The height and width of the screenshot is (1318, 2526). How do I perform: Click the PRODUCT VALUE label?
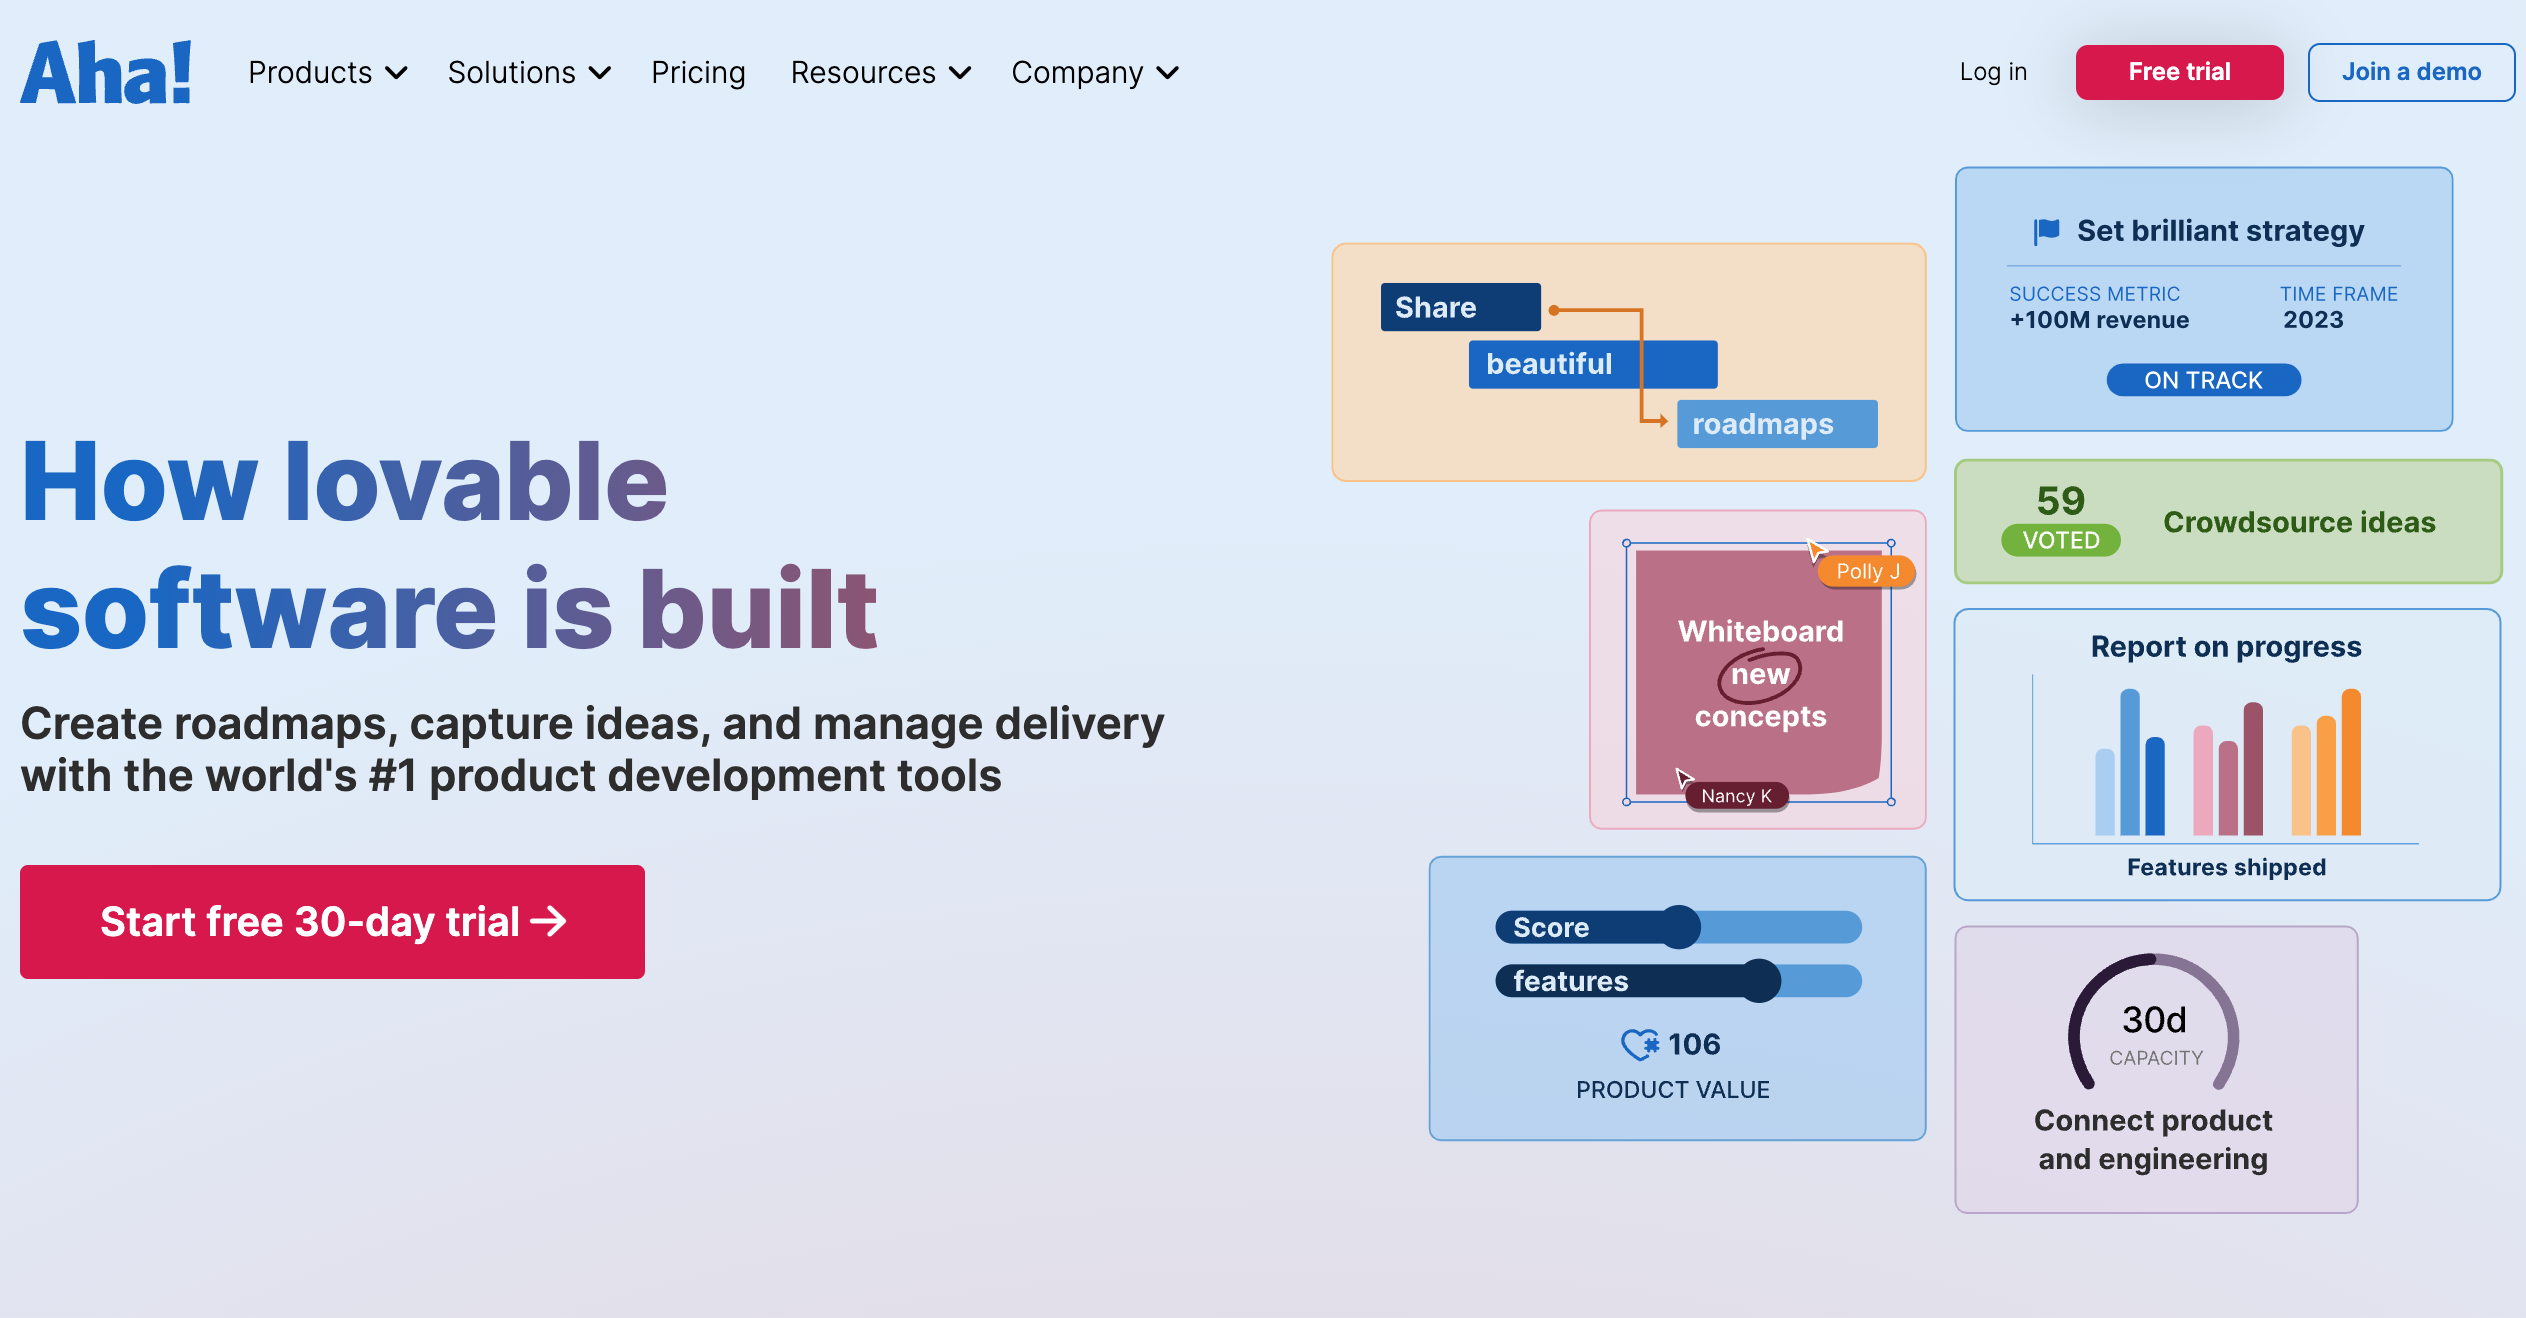1673,1090
